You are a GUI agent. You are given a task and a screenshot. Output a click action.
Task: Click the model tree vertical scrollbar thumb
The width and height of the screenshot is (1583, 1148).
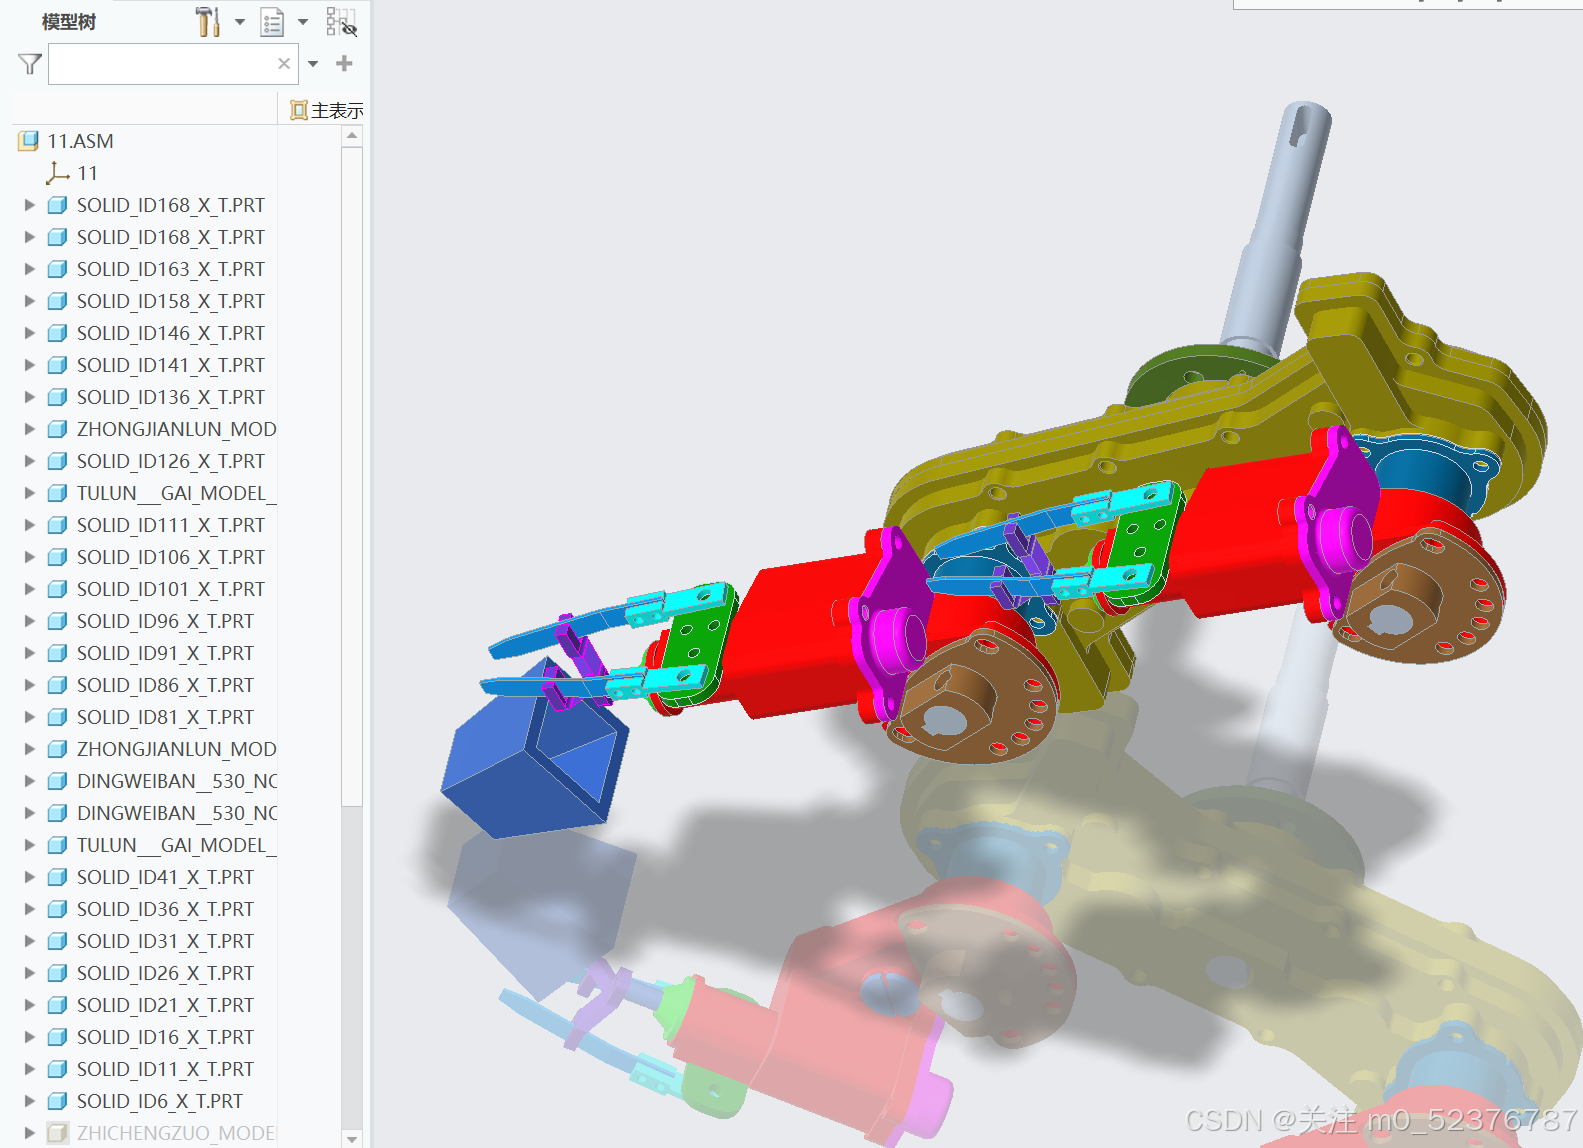(x=351, y=476)
